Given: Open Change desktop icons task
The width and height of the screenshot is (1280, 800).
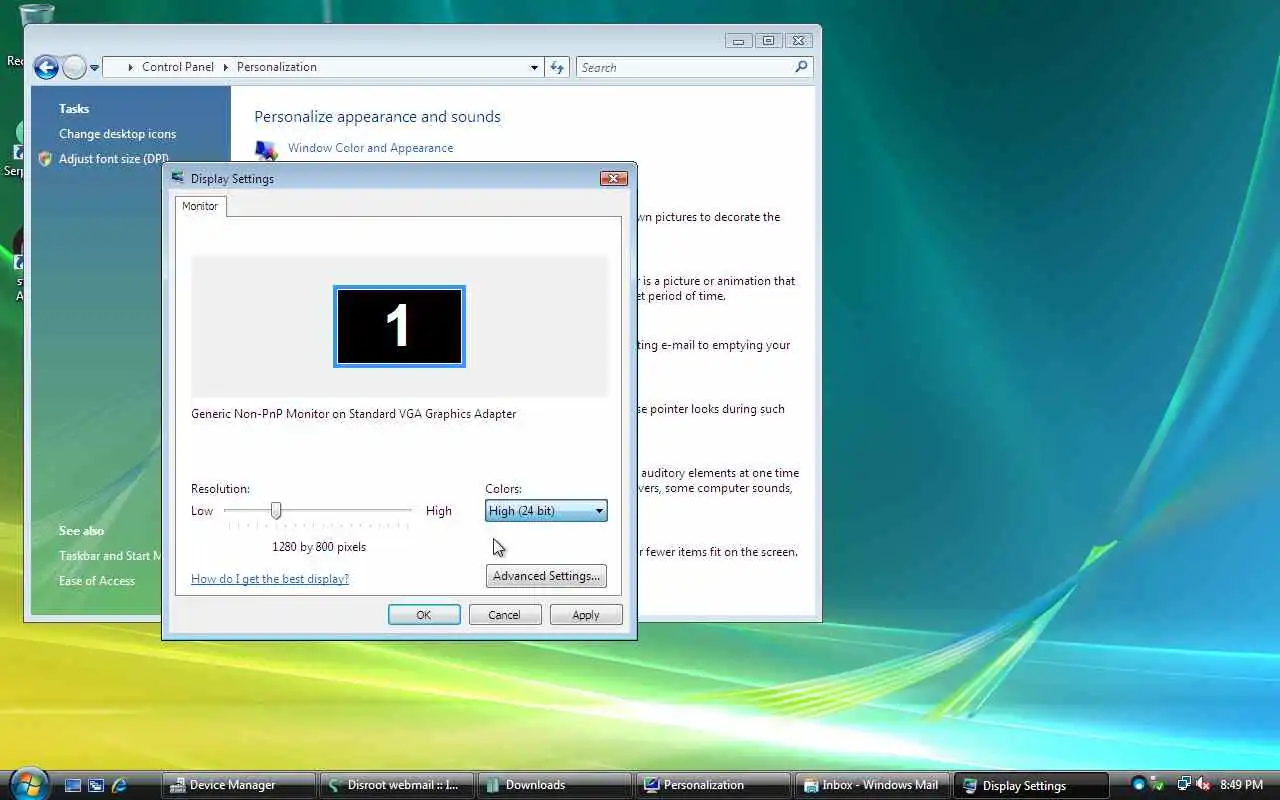Looking at the screenshot, I should coord(117,134).
